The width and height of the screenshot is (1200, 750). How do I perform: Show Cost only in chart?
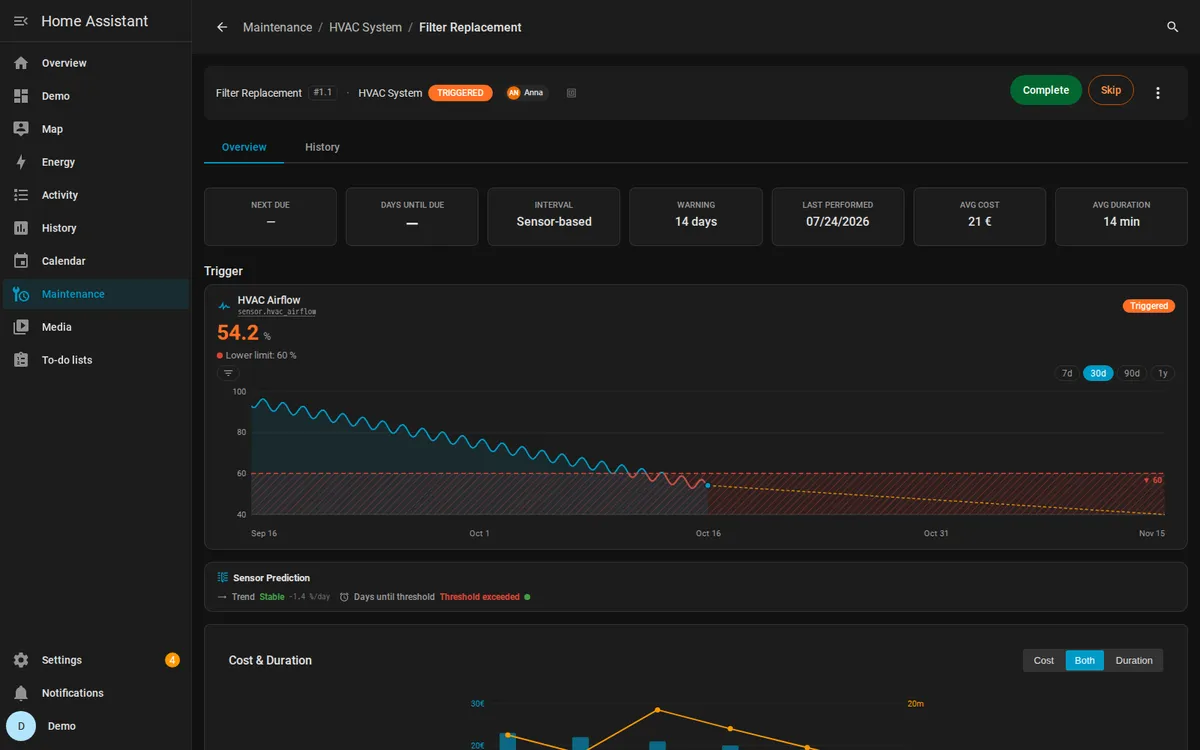(1044, 660)
